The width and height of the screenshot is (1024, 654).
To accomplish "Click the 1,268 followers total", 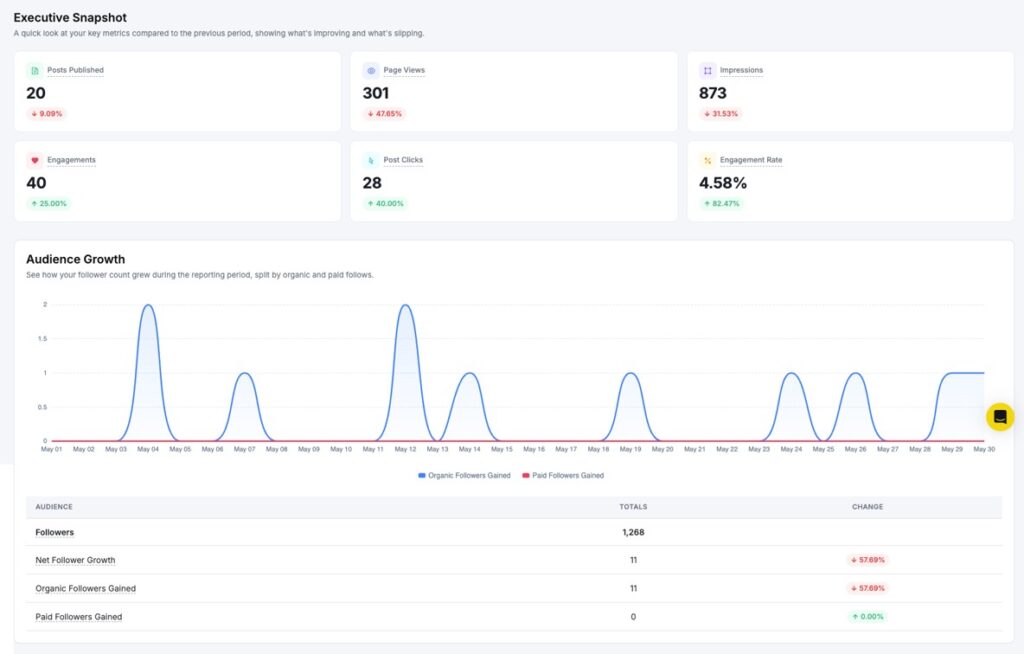I will (x=633, y=532).
